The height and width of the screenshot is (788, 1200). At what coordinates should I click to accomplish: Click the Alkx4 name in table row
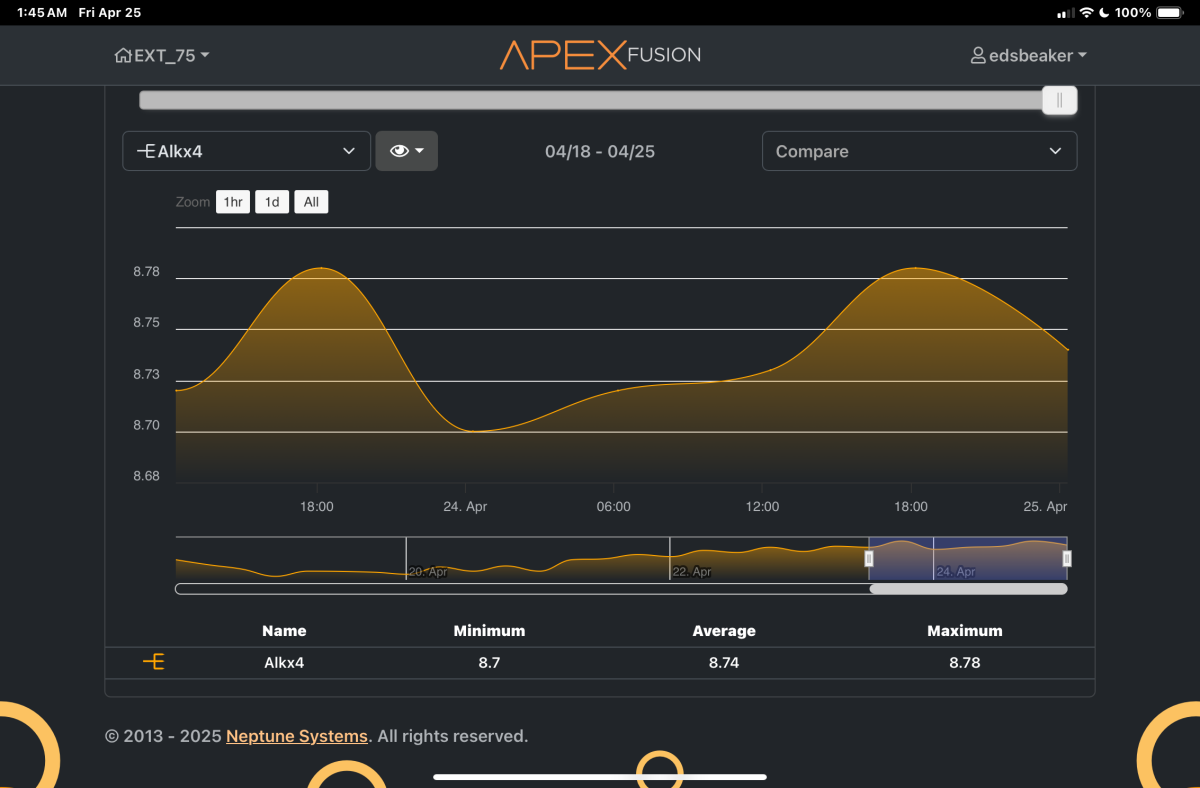pyautogui.click(x=284, y=662)
